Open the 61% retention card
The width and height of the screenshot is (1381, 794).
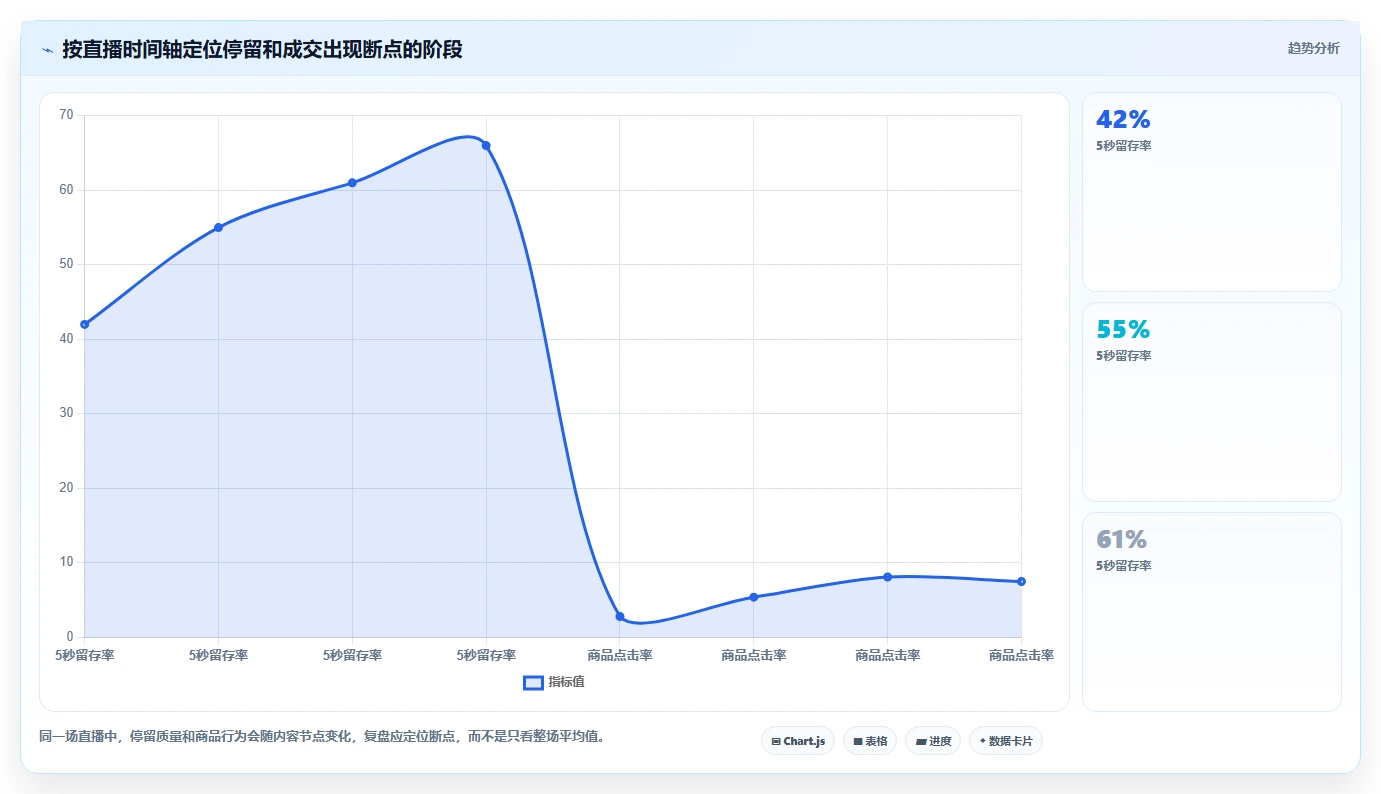1211,612
